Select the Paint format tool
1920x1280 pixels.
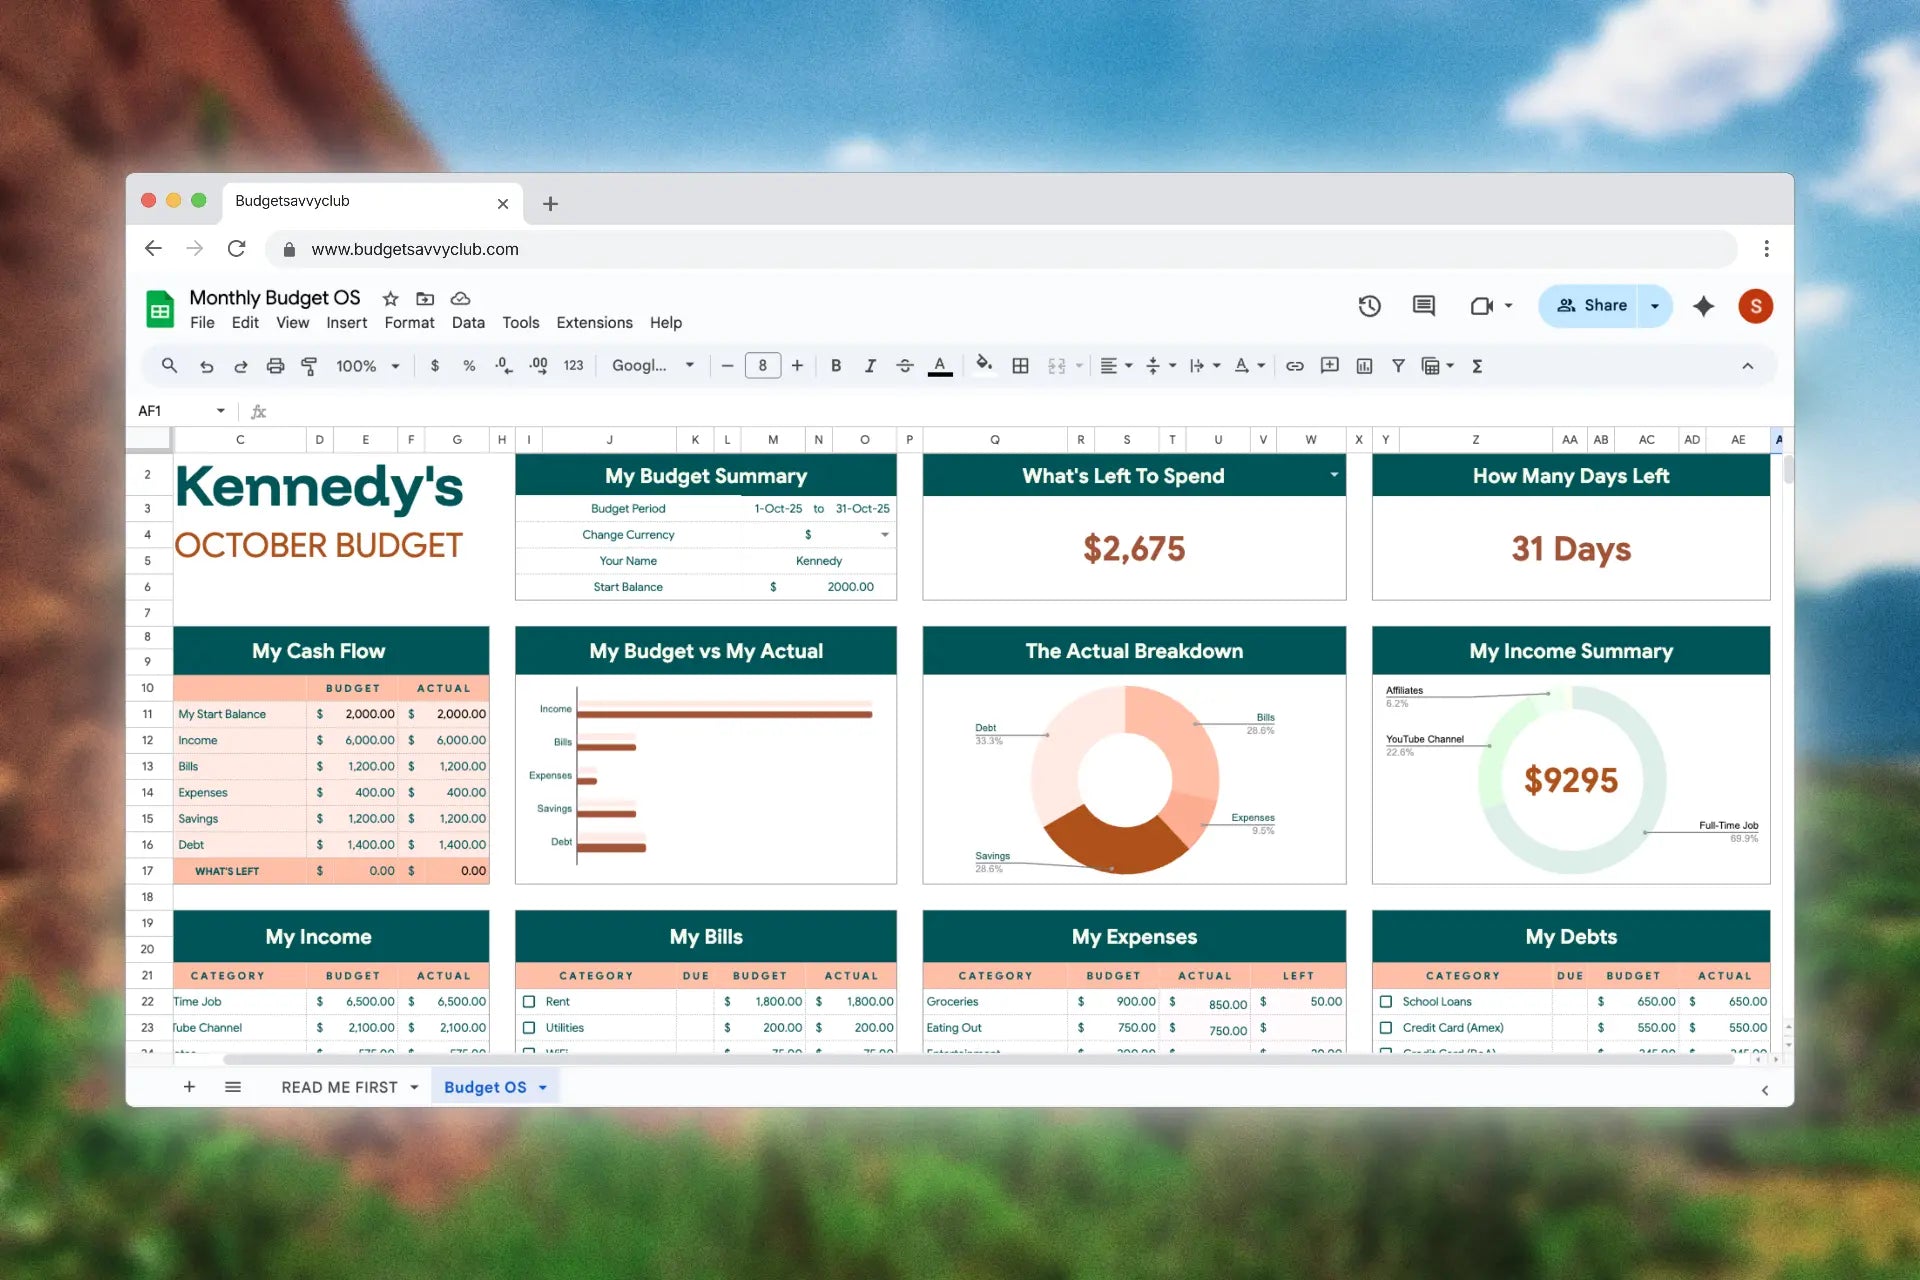click(310, 366)
